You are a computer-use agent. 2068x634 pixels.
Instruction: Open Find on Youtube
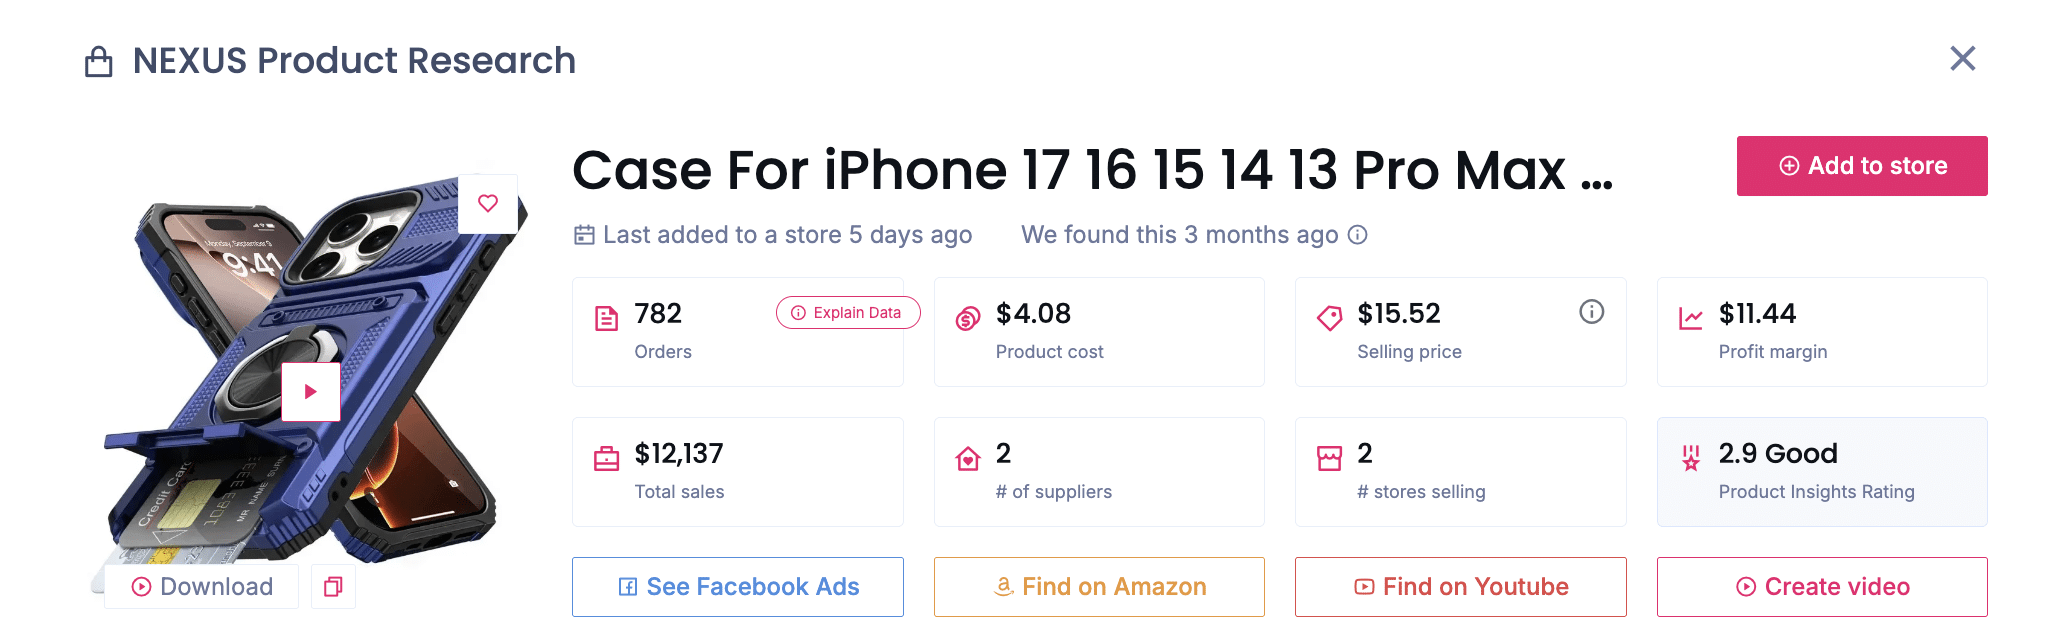(x=1460, y=587)
